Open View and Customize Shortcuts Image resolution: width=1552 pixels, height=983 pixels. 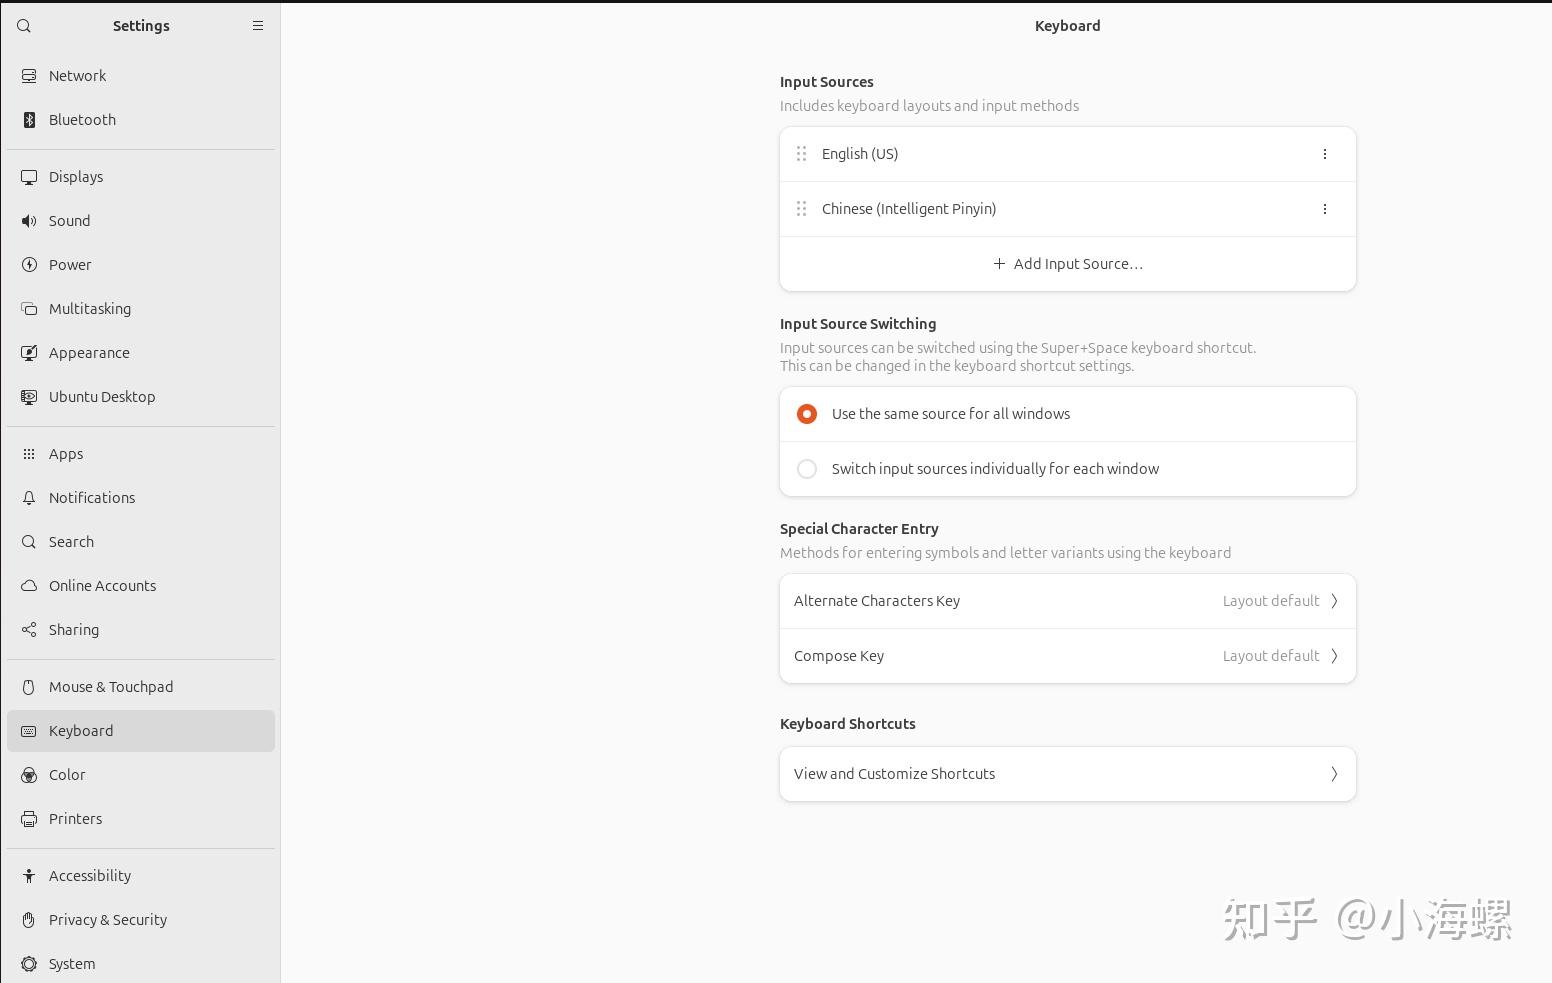click(1067, 774)
